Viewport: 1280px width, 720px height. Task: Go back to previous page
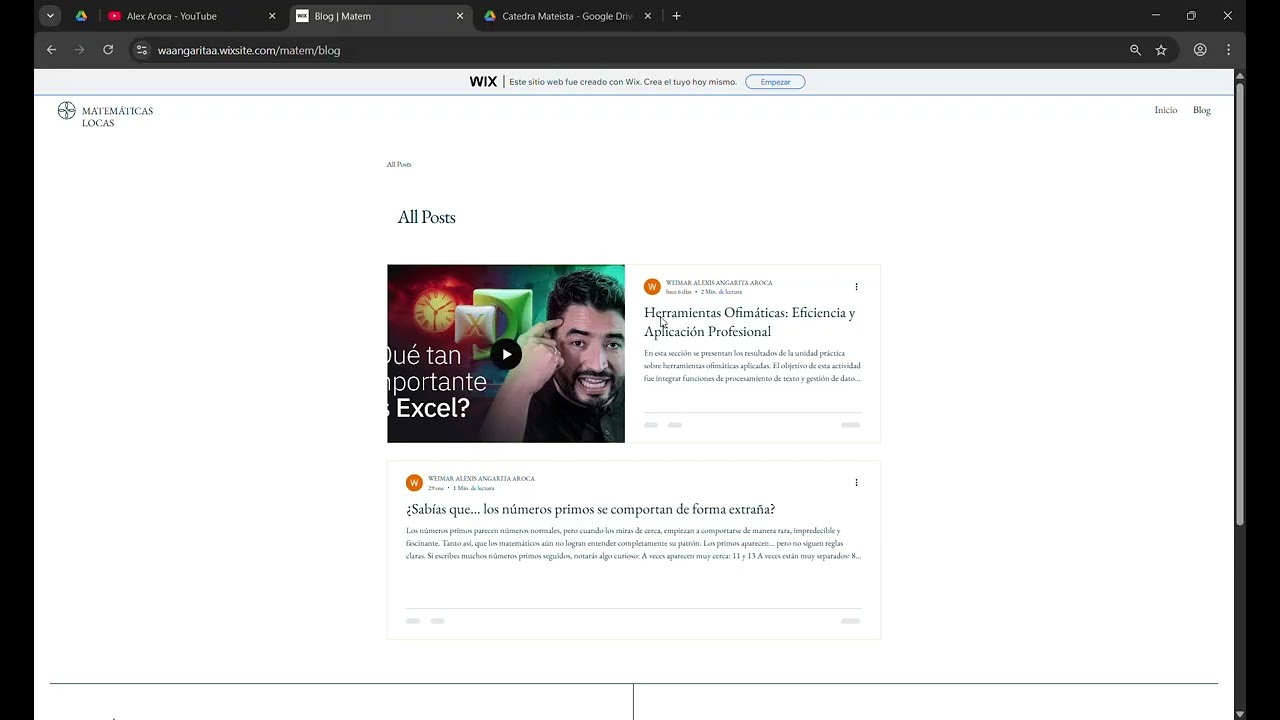(x=51, y=50)
